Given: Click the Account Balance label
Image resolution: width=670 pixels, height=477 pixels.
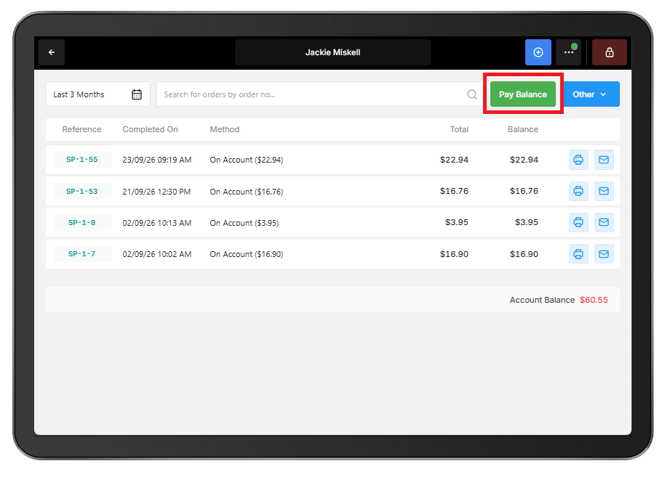Looking at the screenshot, I should pos(542,300).
